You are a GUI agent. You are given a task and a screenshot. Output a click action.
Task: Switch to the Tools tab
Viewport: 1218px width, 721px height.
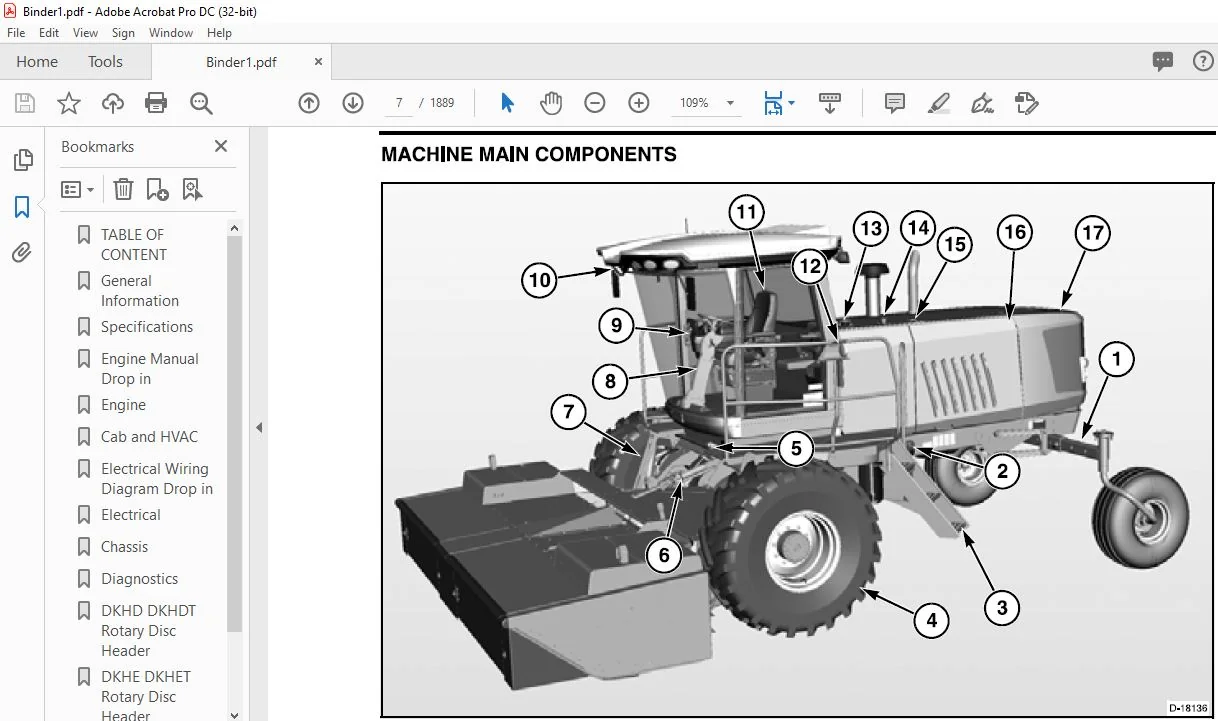(105, 61)
